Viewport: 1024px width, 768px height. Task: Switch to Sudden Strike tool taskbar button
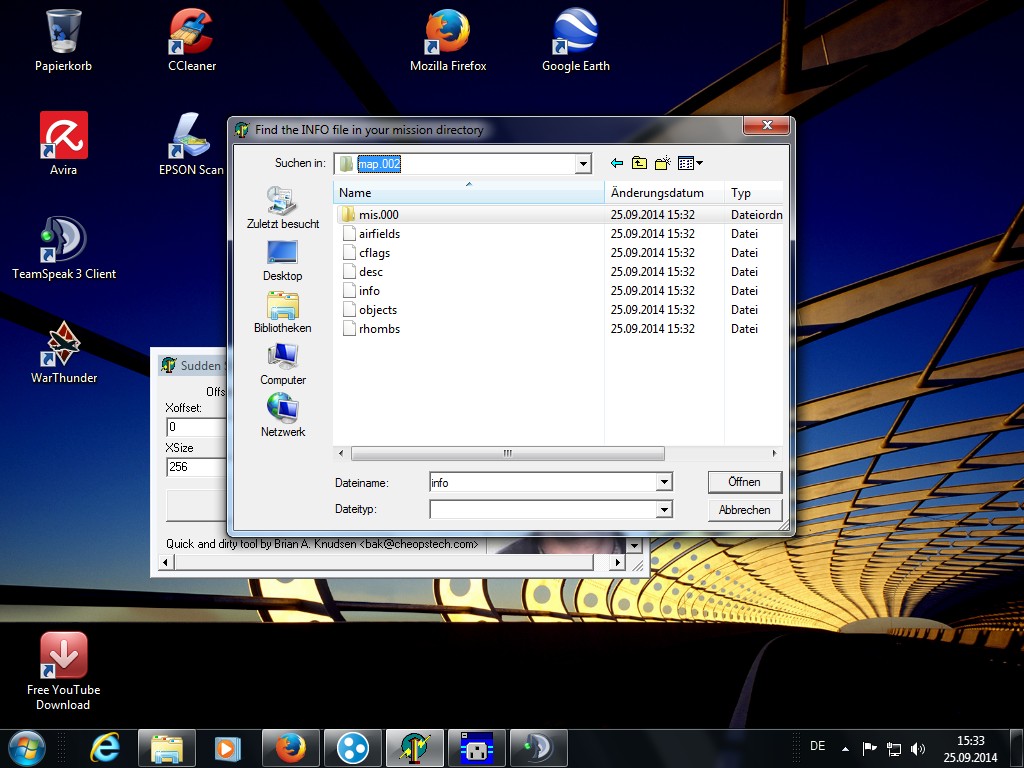point(415,748)
